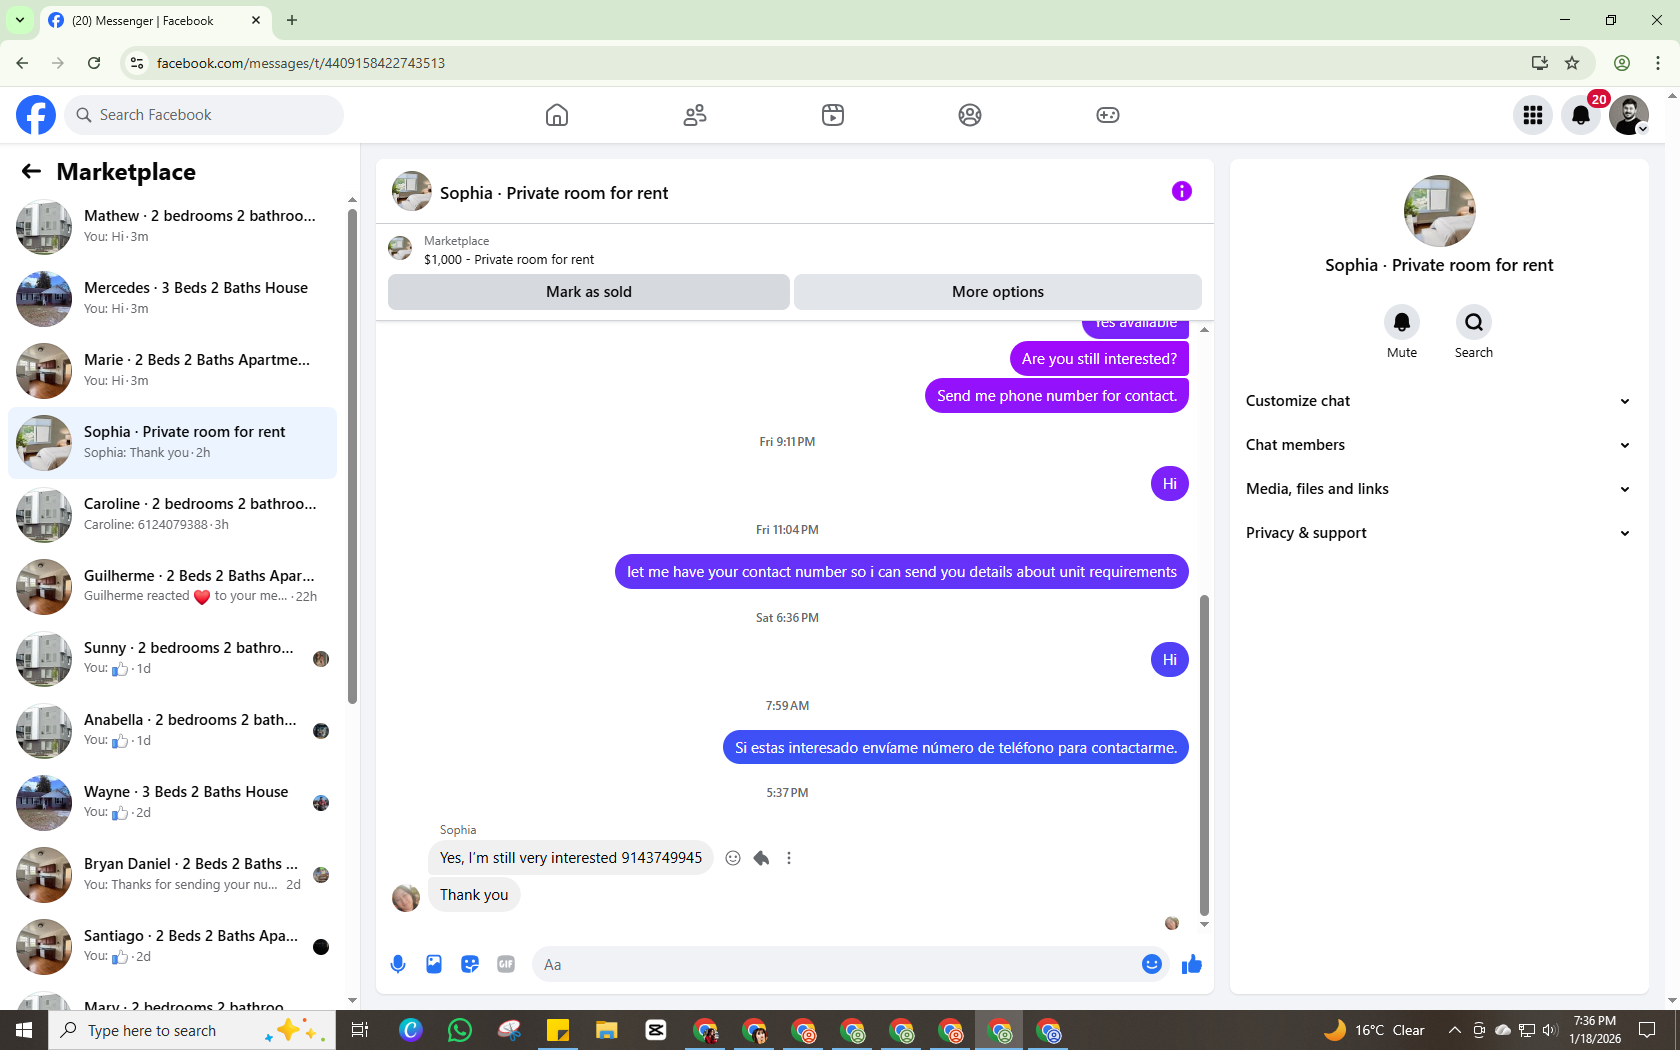The height and width of the screenshot is (1050, 1680).
Task: Select the 'Si estas interesado' sent message
Action: pyautogui.click(x=956, y=748)
